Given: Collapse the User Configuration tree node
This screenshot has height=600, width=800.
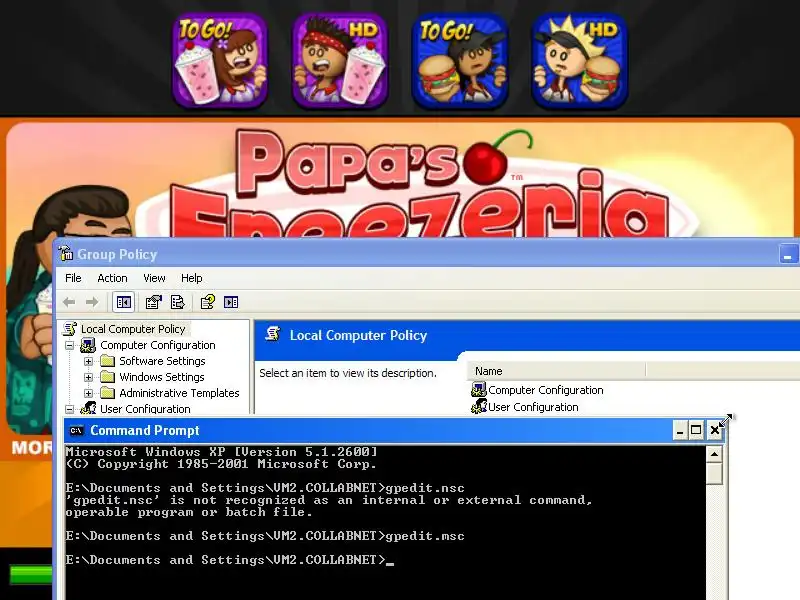Looking at the screenshot, I should [69, 409].
